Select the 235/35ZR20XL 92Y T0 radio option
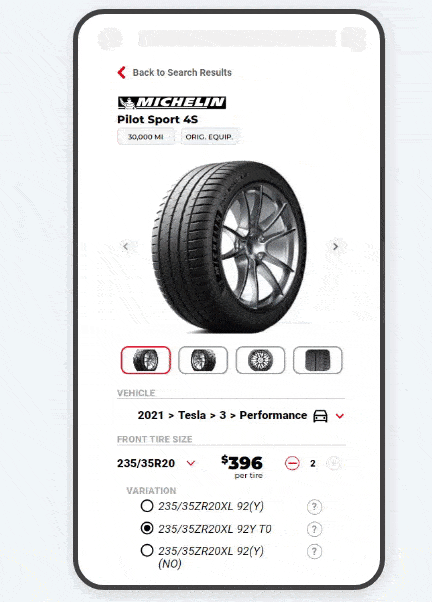The image size is (432, 602). (147, 528)
